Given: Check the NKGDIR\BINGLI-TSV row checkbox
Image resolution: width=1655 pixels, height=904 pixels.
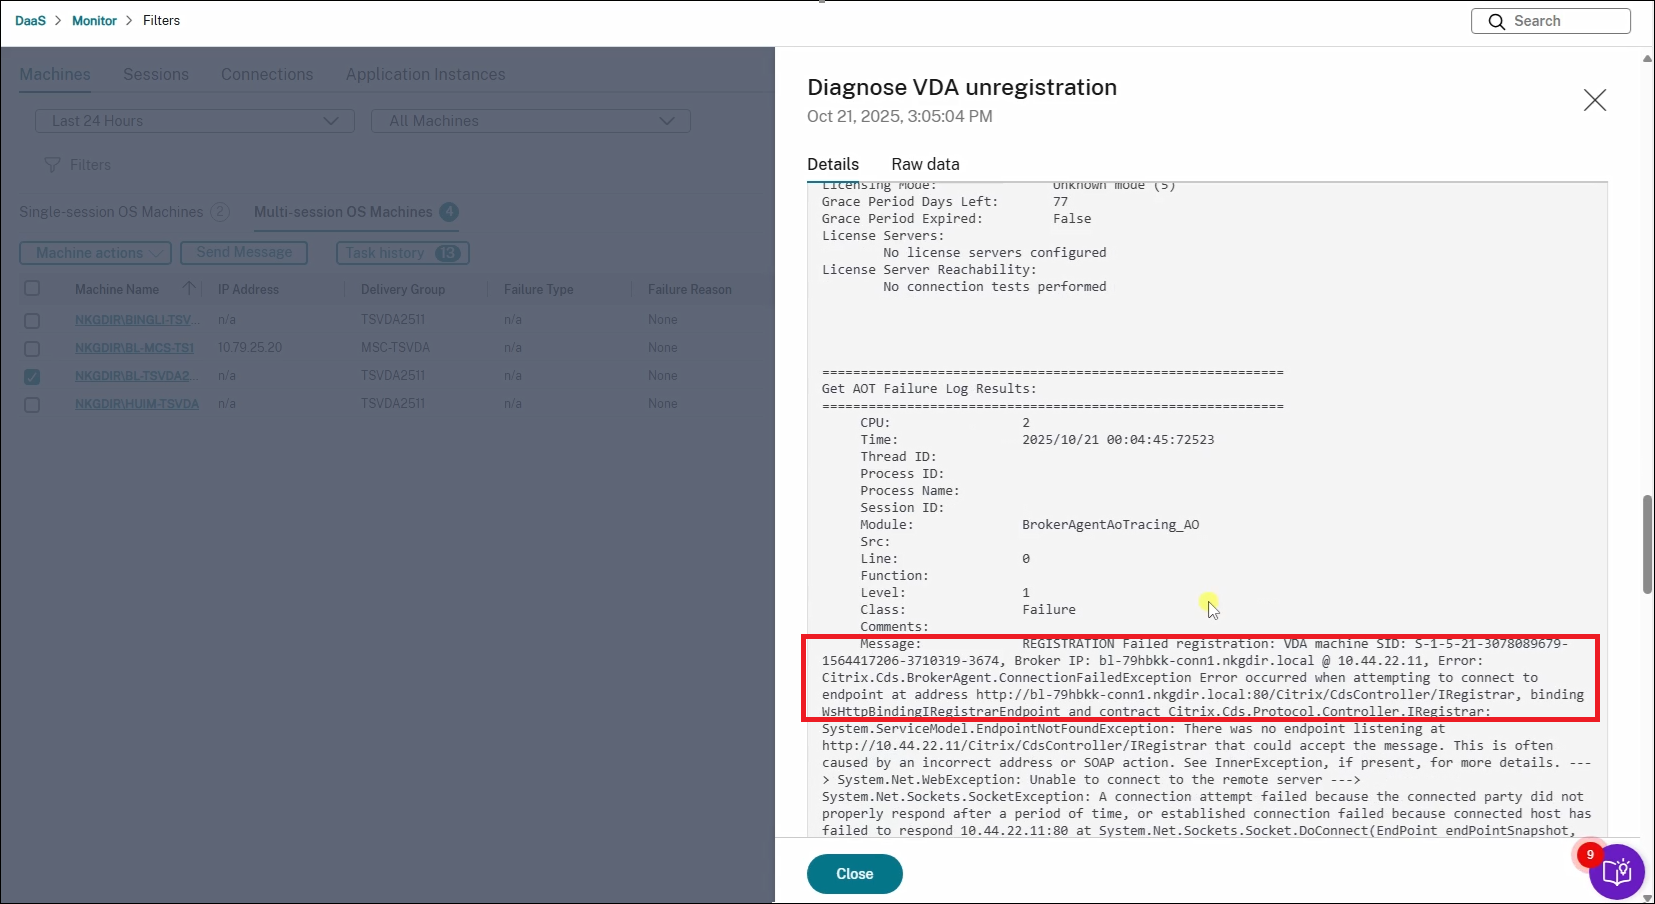Looking at the screenshot, I should (x=32, y=321).
